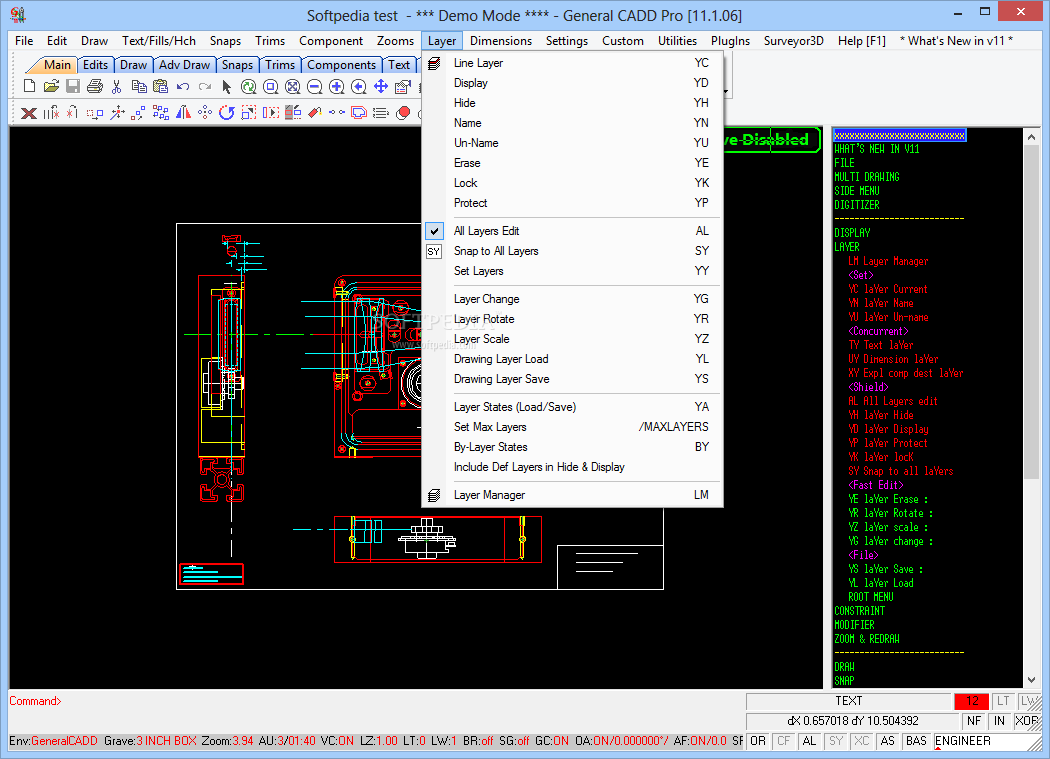Choose Layer States (Load/Save) entry
Image resolution: width=1050 pixels, height=759 pixels.
pyautogui.click(x=573, y=407)
